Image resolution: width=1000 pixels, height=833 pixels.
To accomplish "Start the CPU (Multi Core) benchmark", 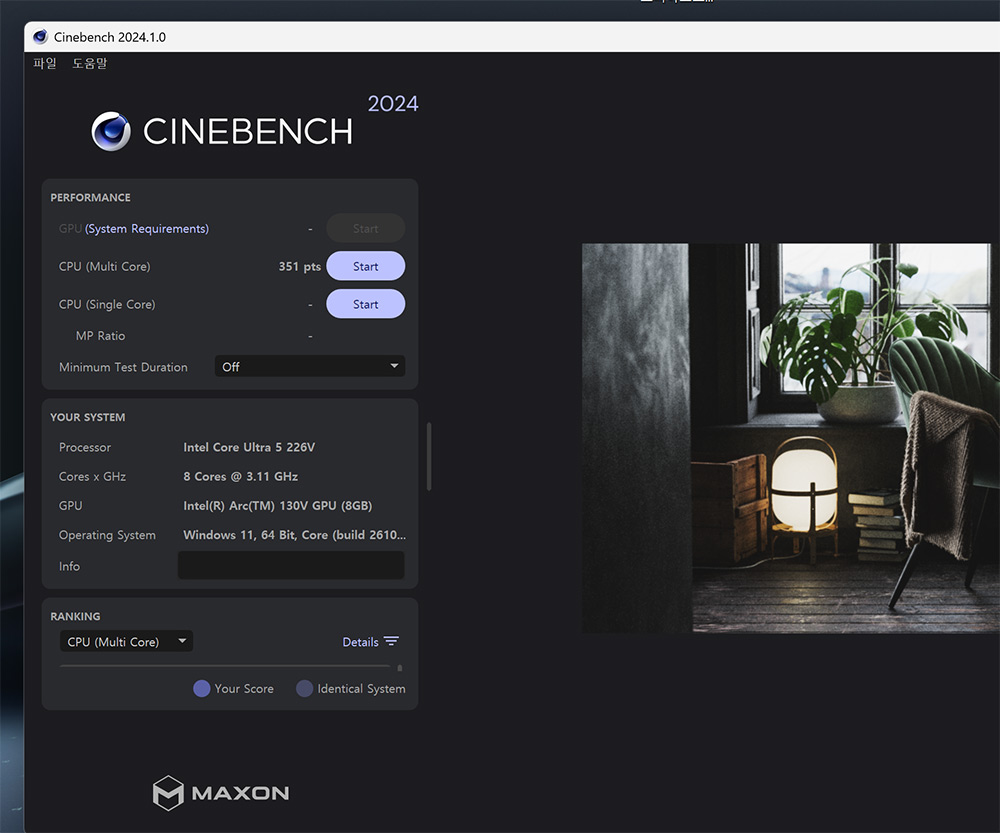I will (x=365, y=266).
